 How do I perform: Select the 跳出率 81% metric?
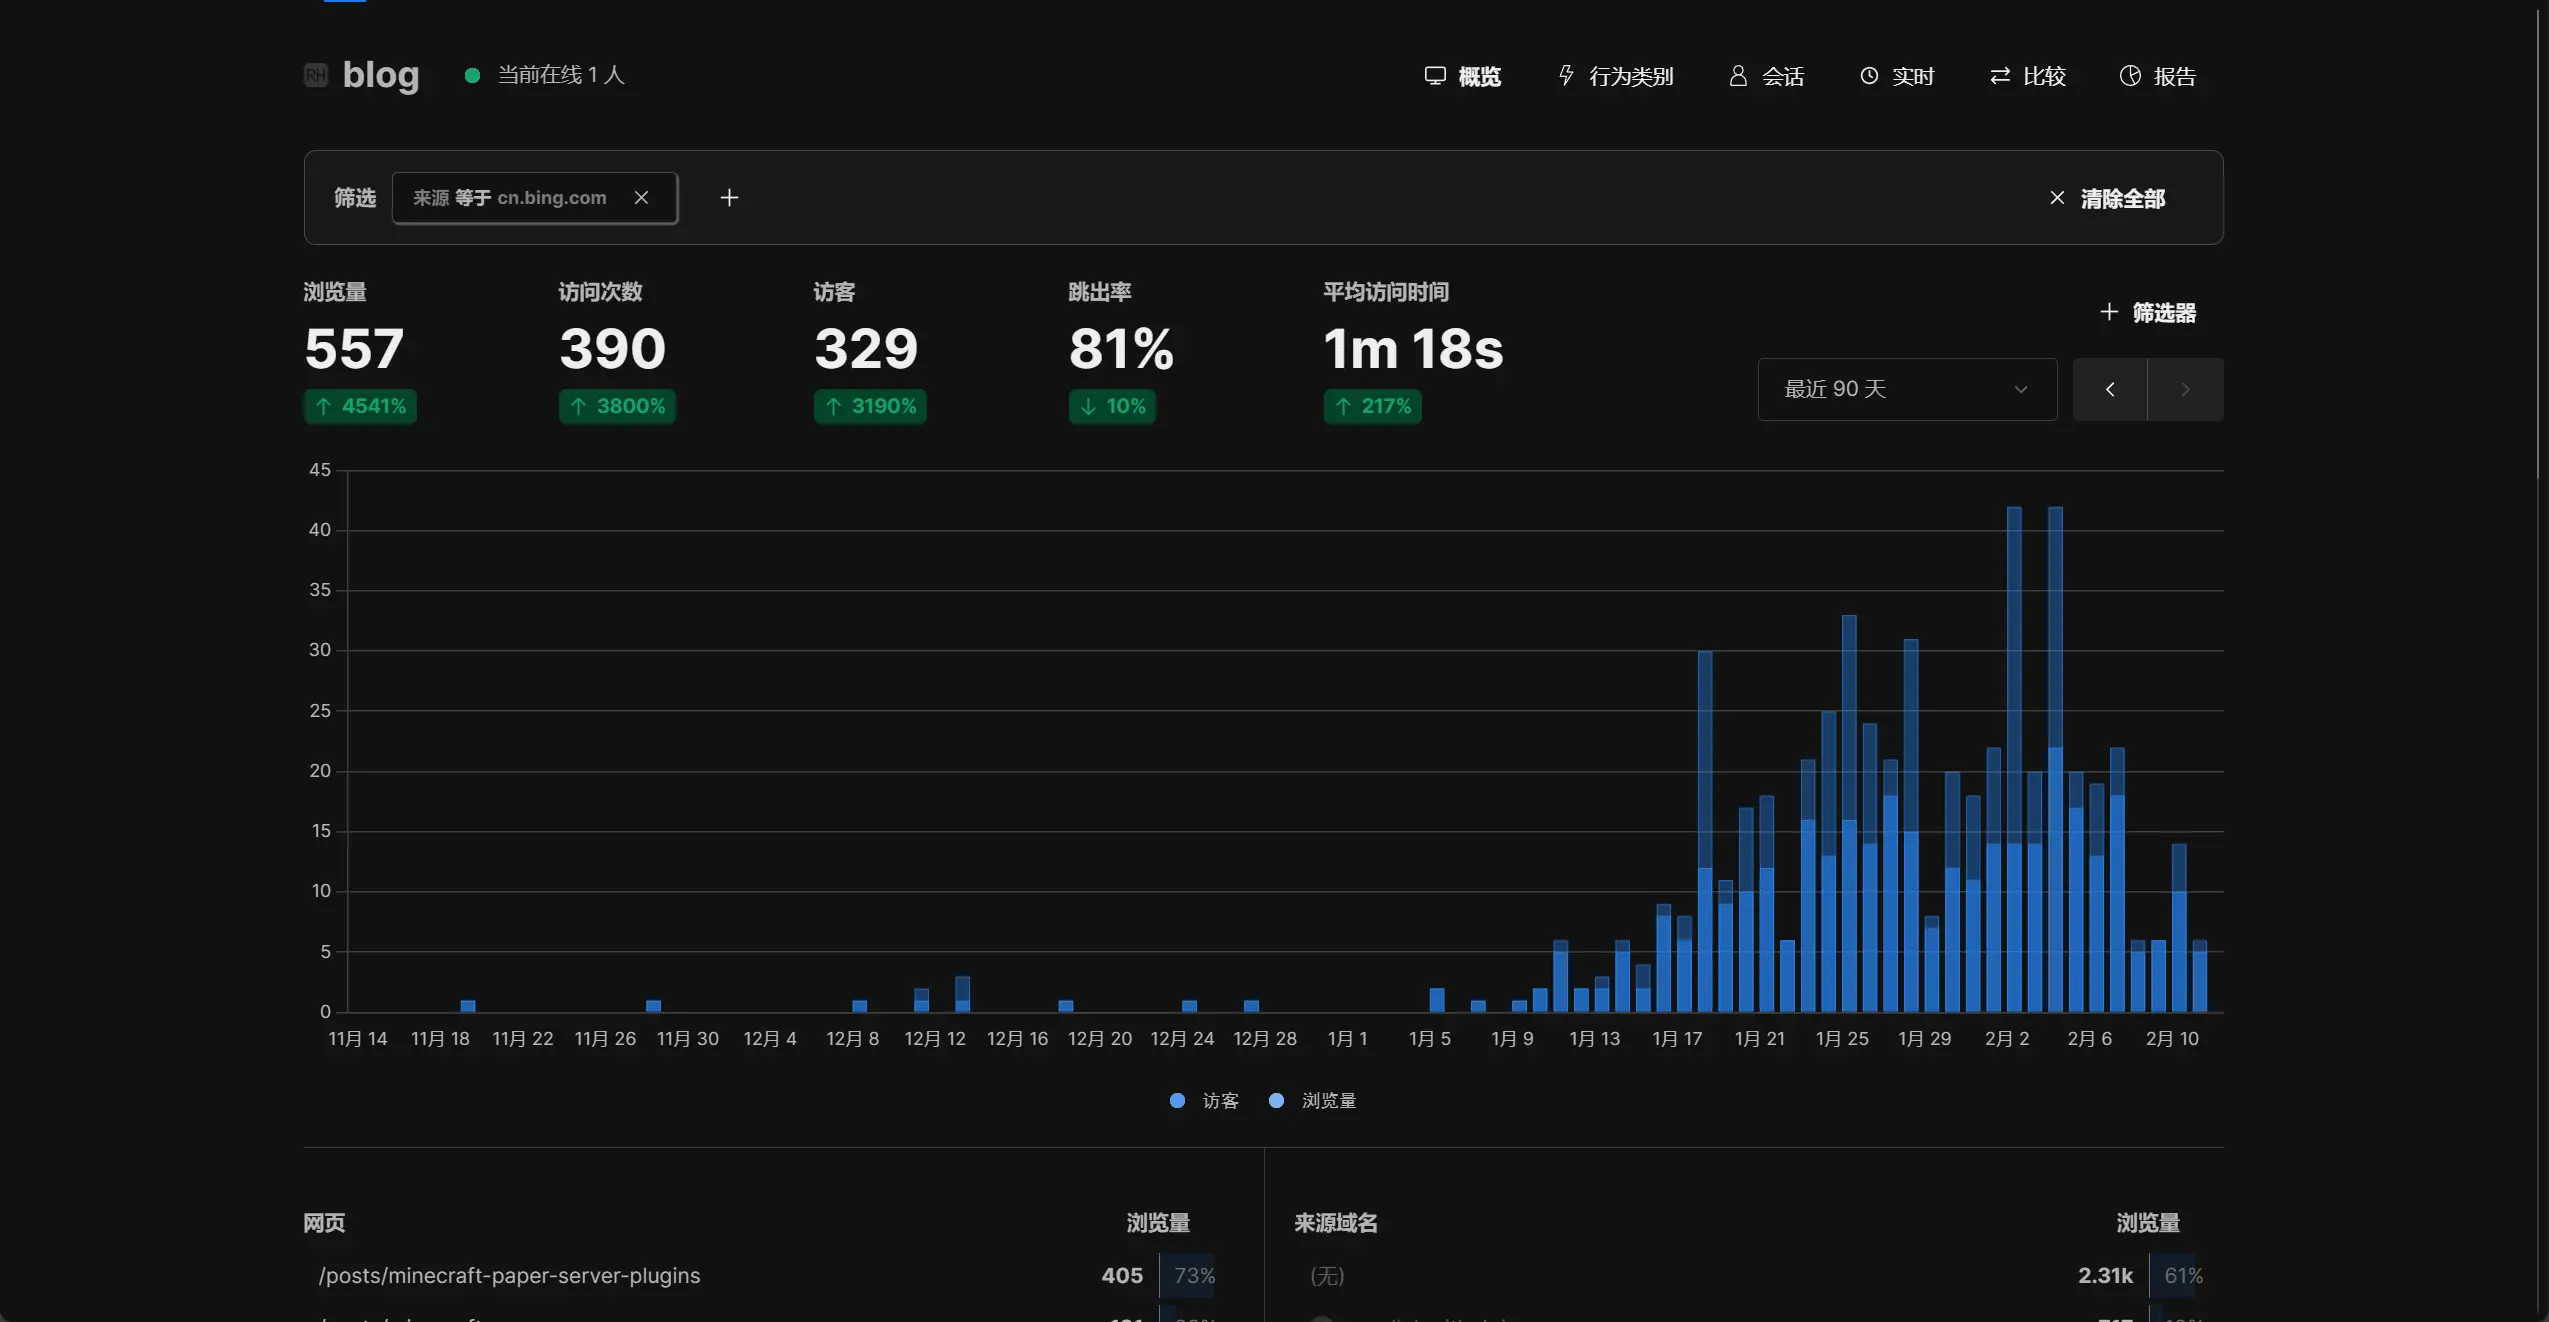tap(1121, 351)
